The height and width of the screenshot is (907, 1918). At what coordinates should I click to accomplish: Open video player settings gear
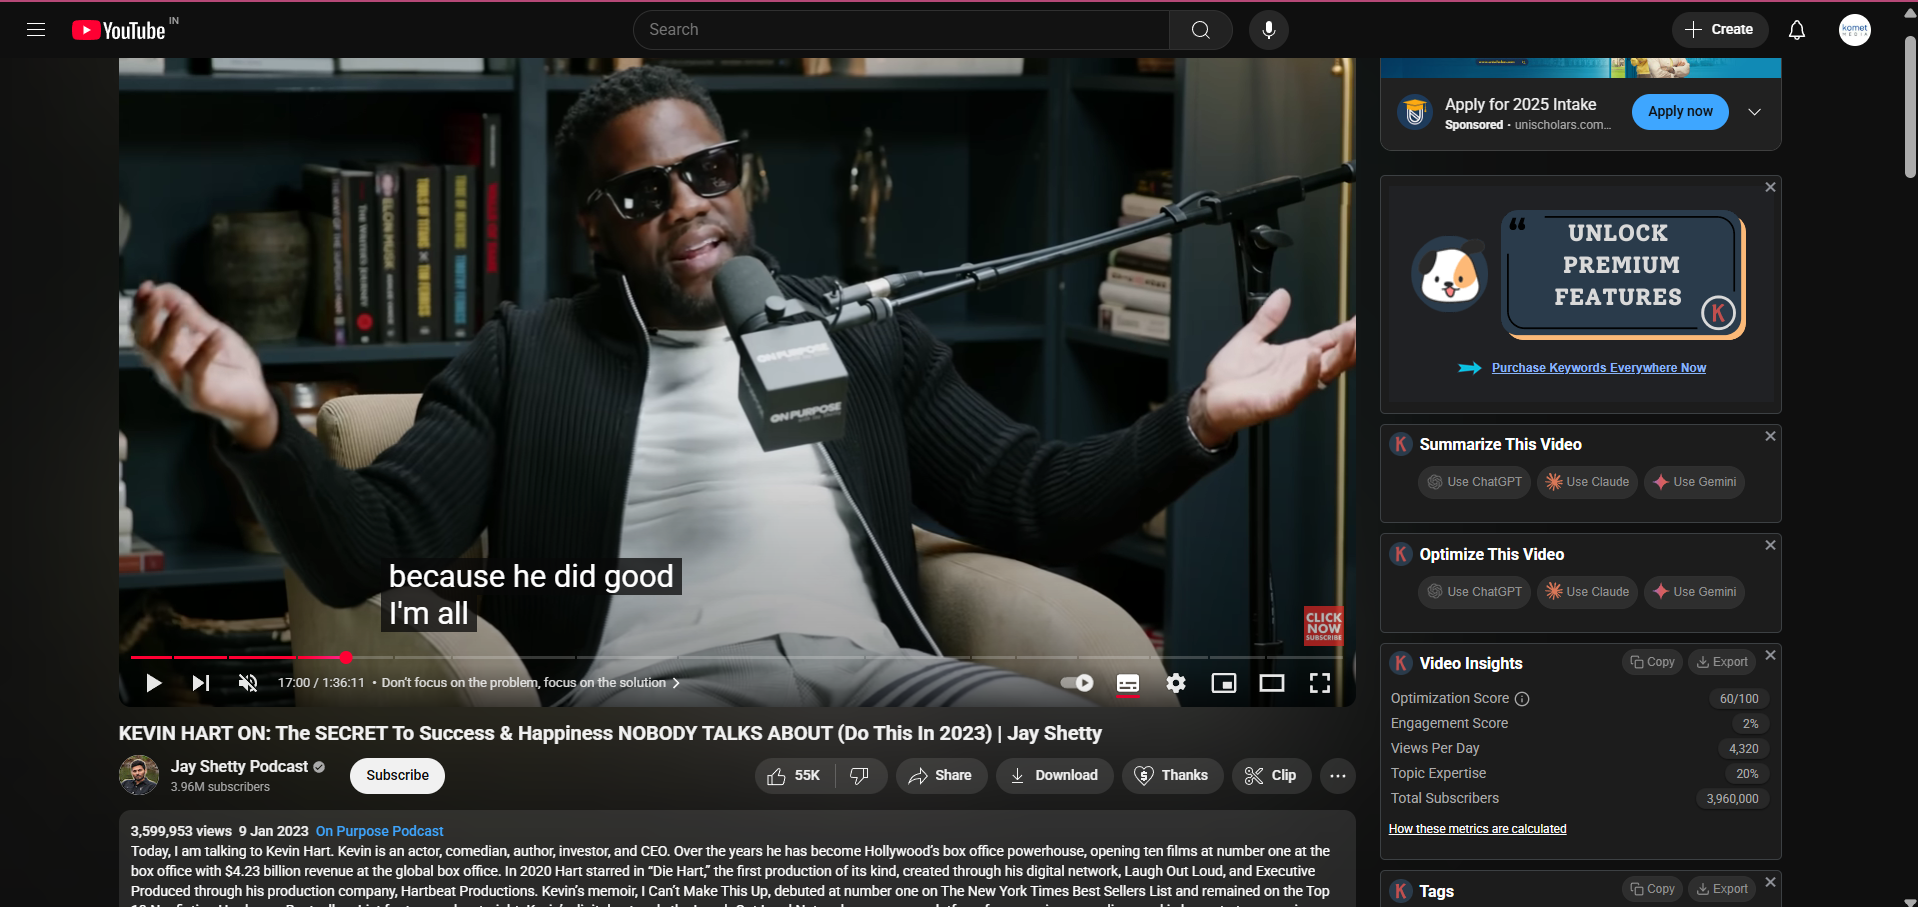click(x=1175, y=683)
